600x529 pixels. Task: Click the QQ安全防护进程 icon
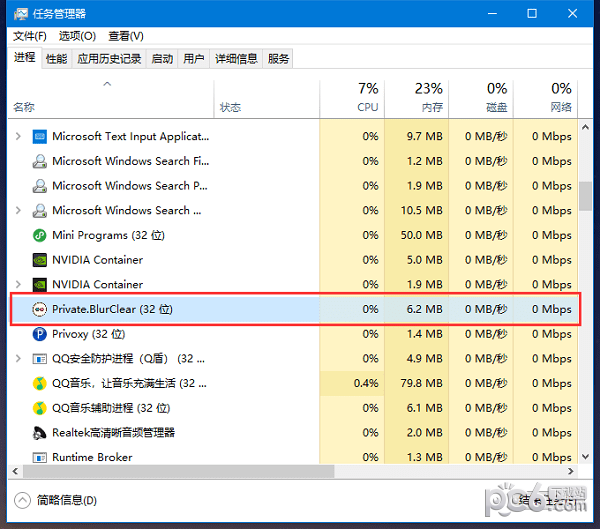point(39,359)
